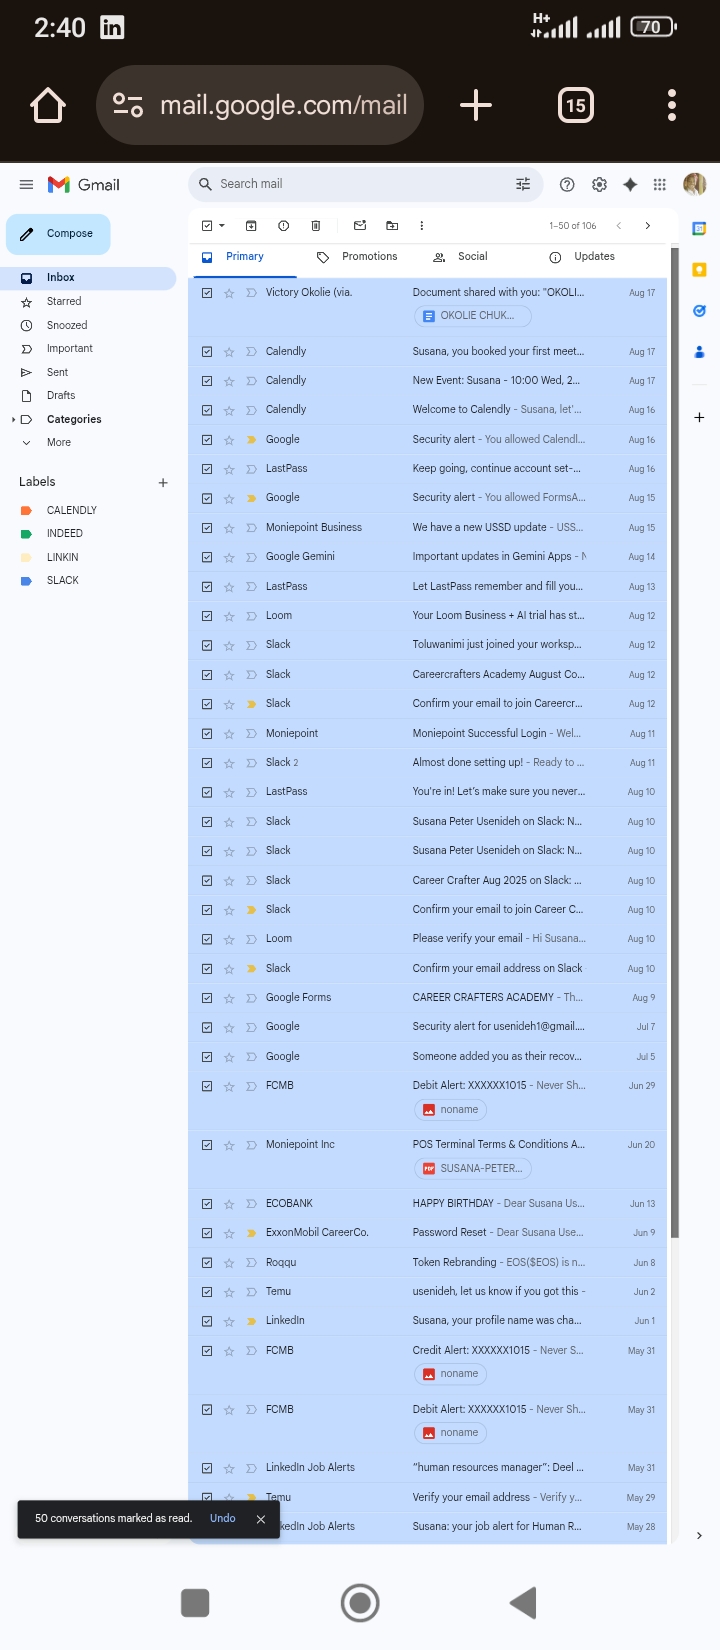Viewport: 720px width, 1650px height.
Task: Star the Victory Okolie email
Action: tap(229, 293)
